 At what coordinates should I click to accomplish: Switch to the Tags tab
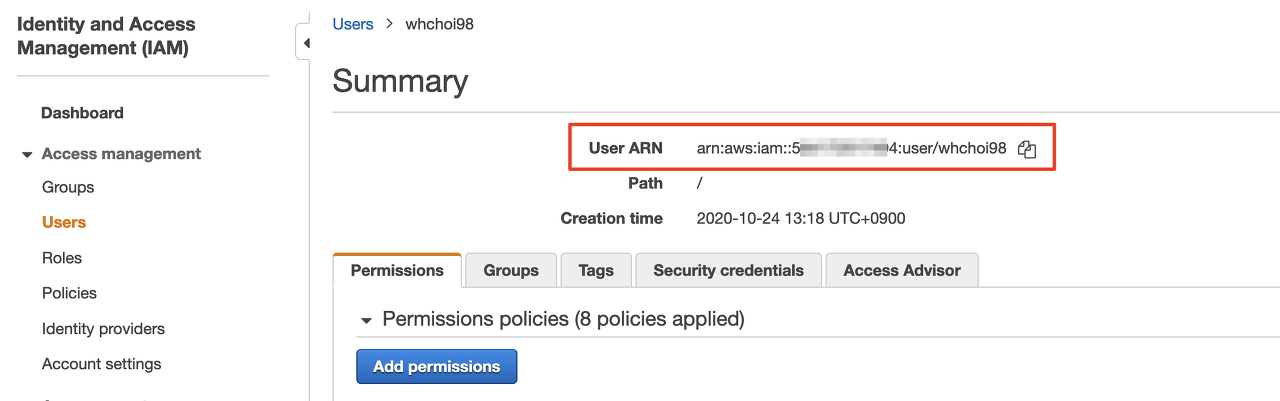596,270
